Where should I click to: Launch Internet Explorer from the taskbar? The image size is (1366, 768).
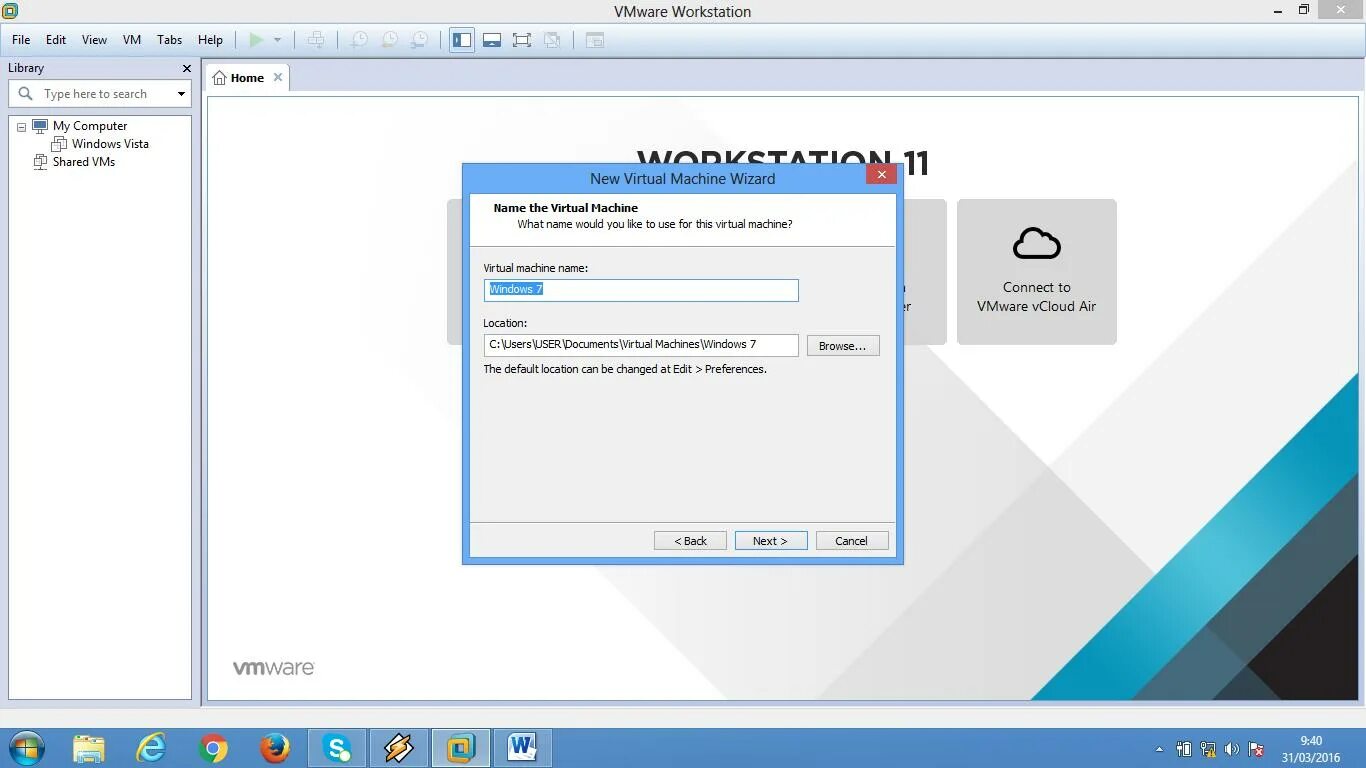[x=151, y=748]
